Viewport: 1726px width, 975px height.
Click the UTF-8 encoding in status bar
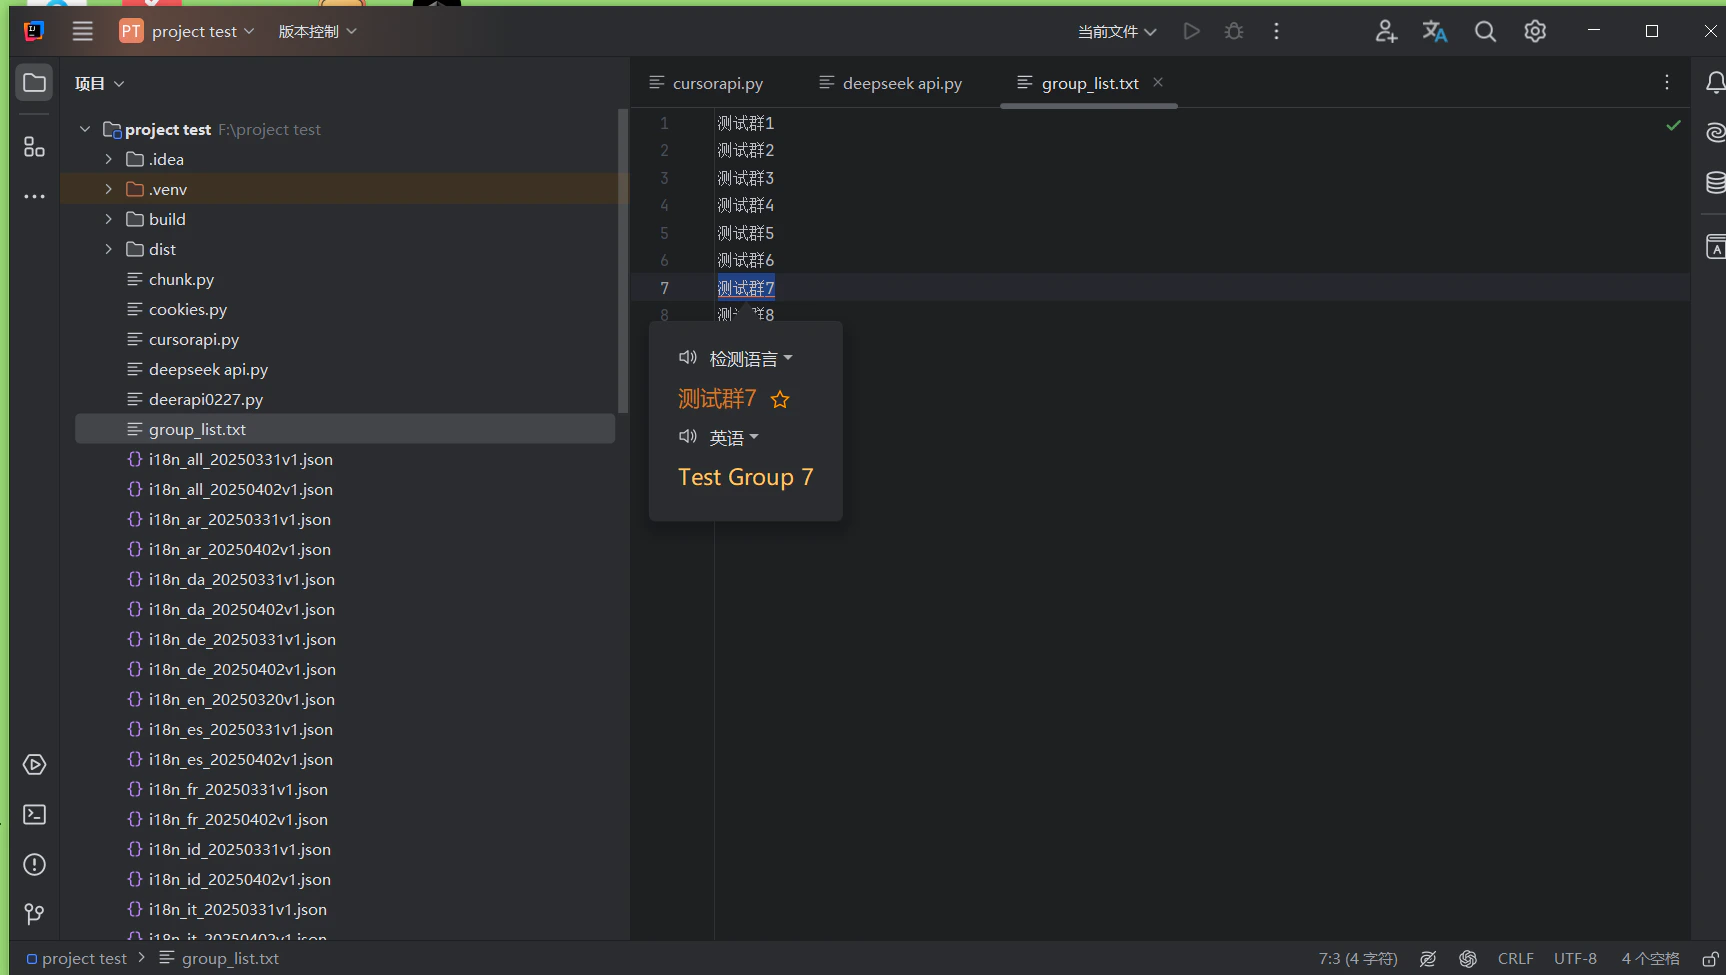click(x=1575, y=959)
